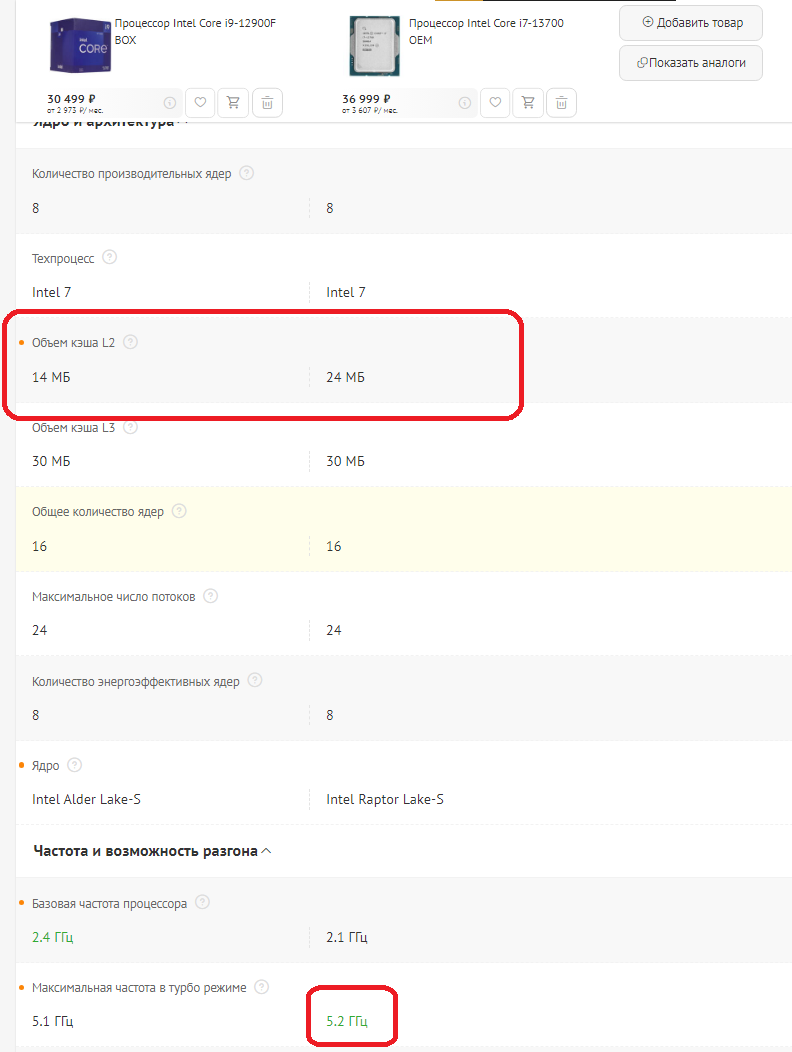Show help for Максимальная частота в турбо режиме
This screenshot has height=1052, width=792.
(x=262, y=987)
